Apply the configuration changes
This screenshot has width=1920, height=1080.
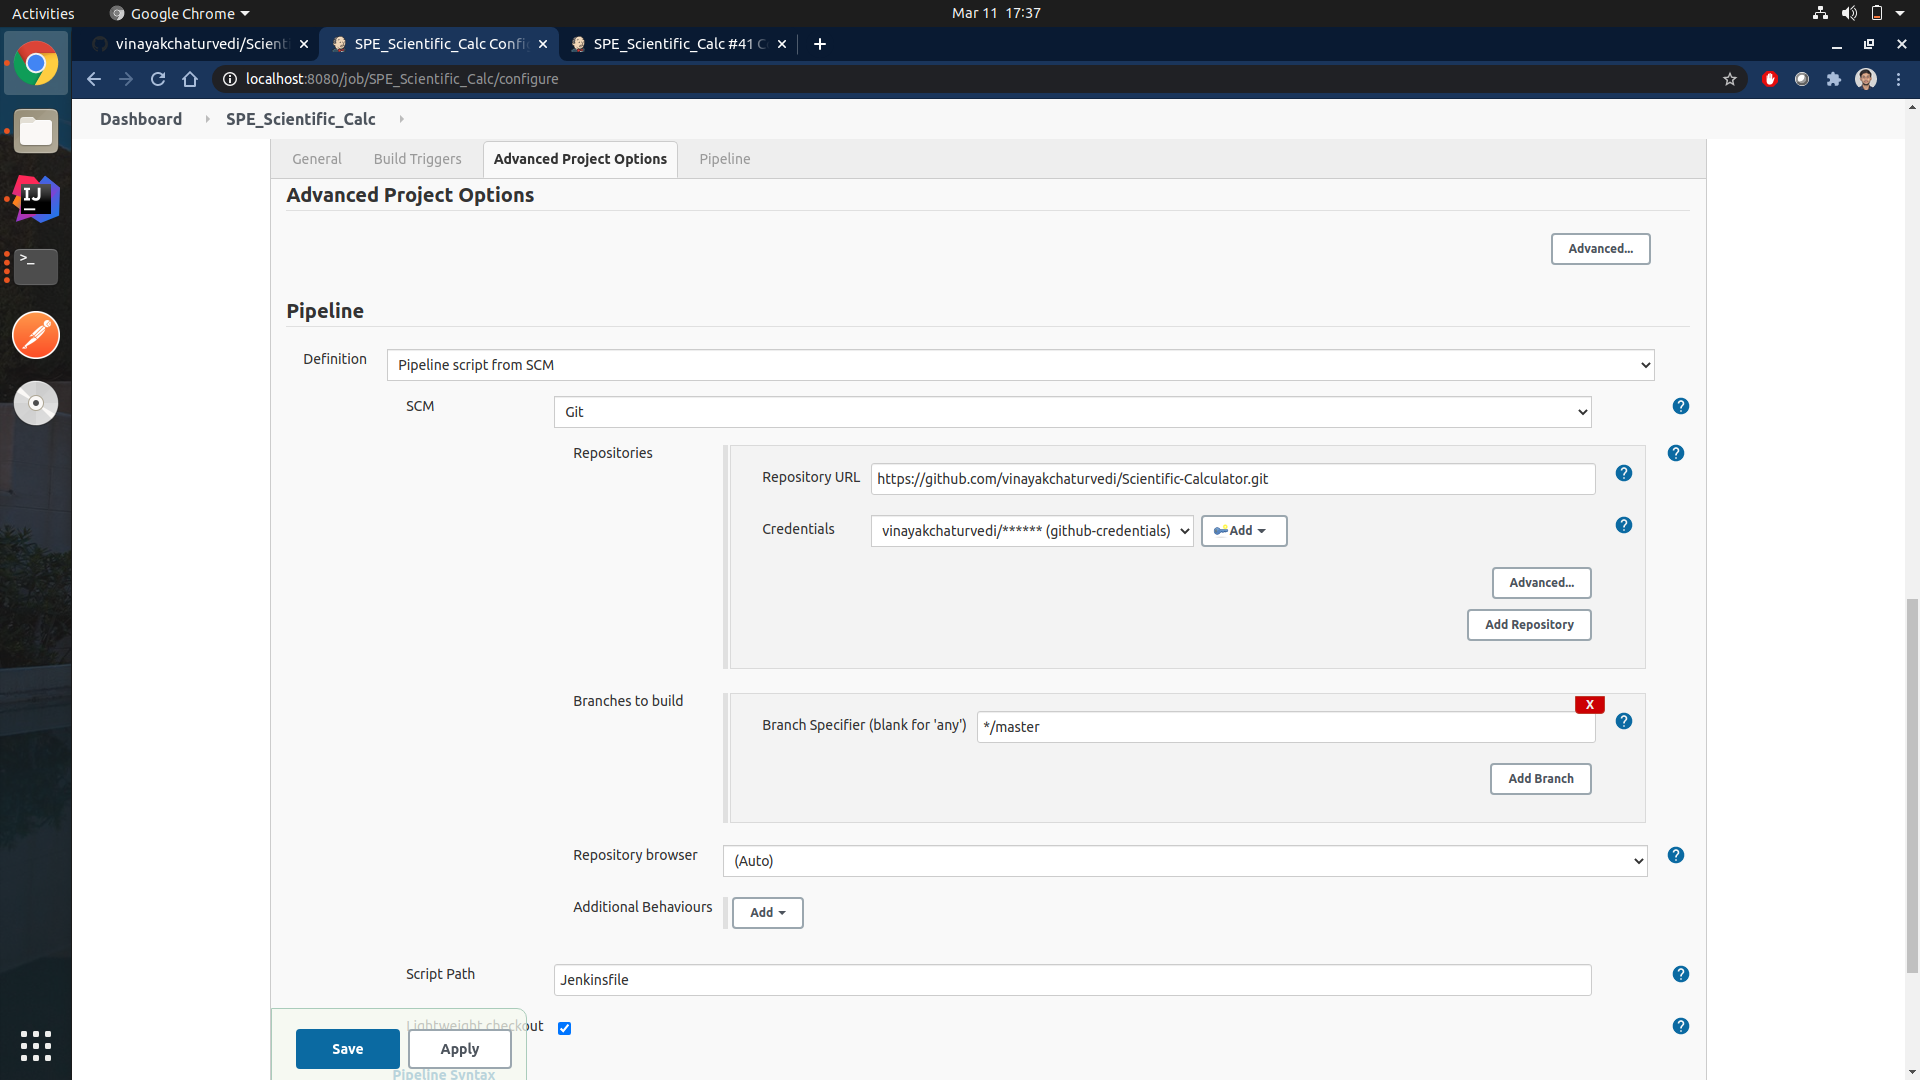460,1049
